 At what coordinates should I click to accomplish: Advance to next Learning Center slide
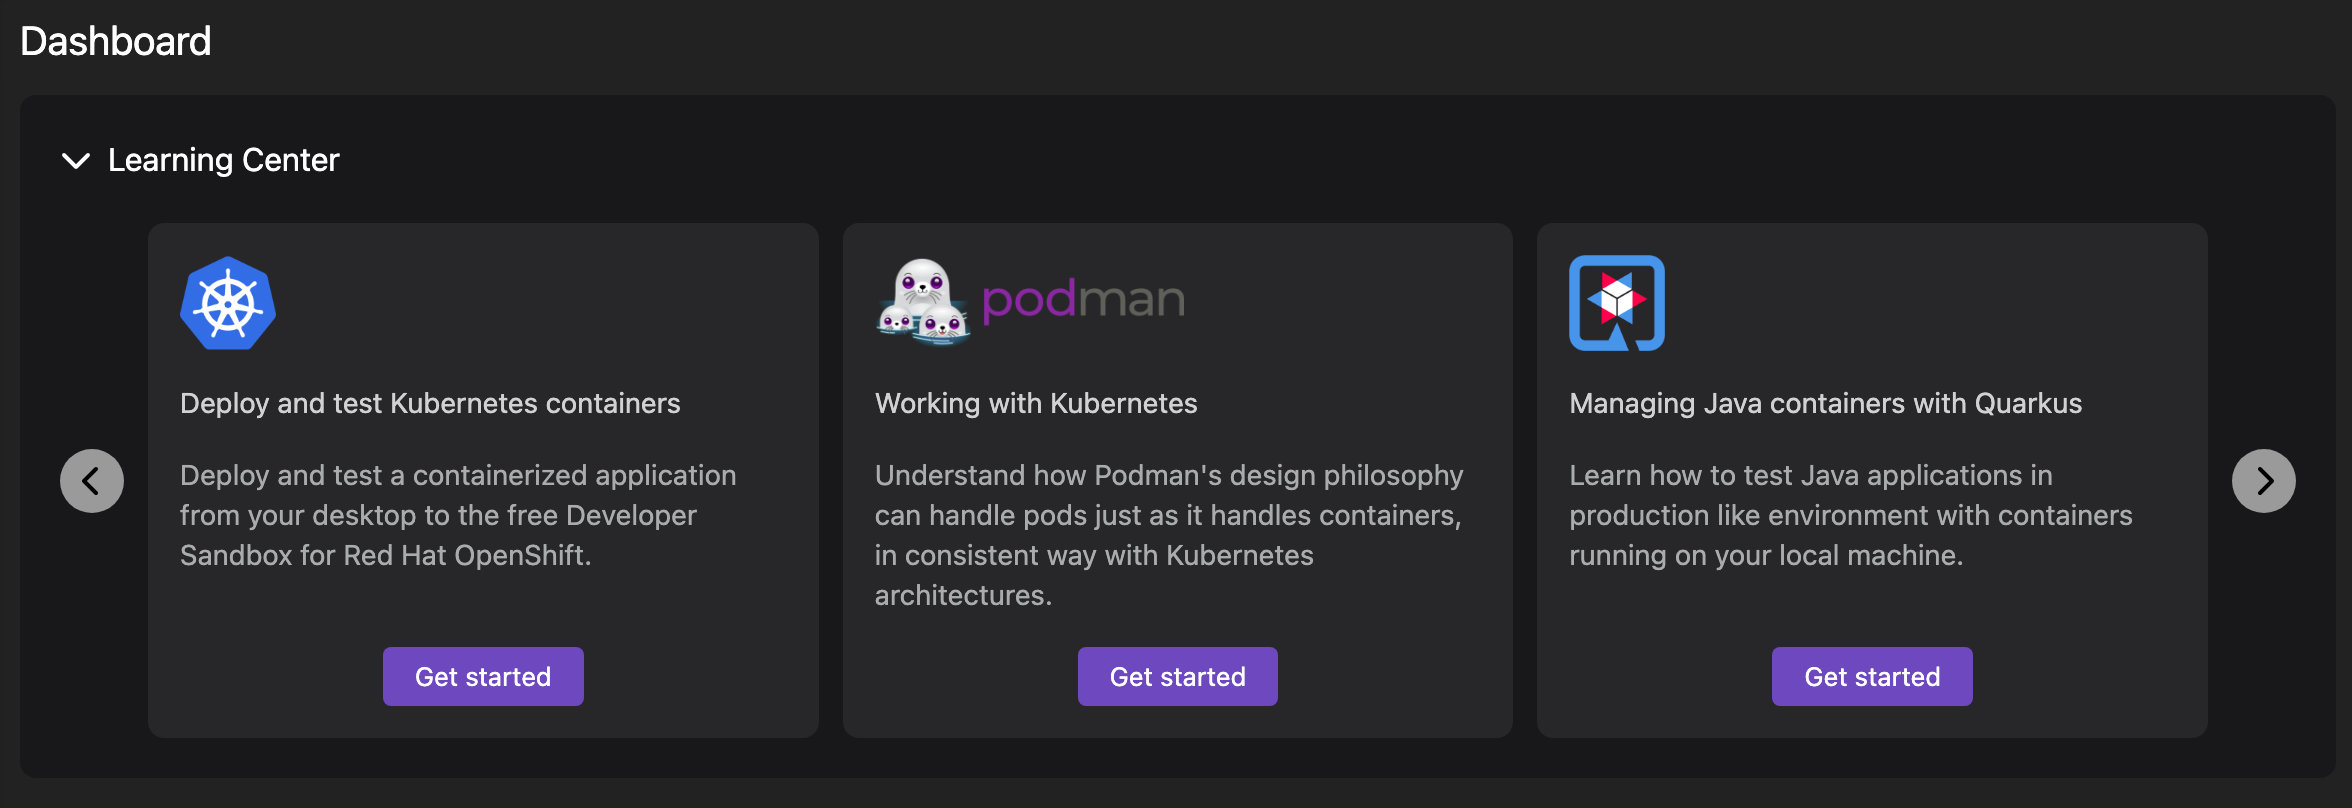click(2263, 481)
